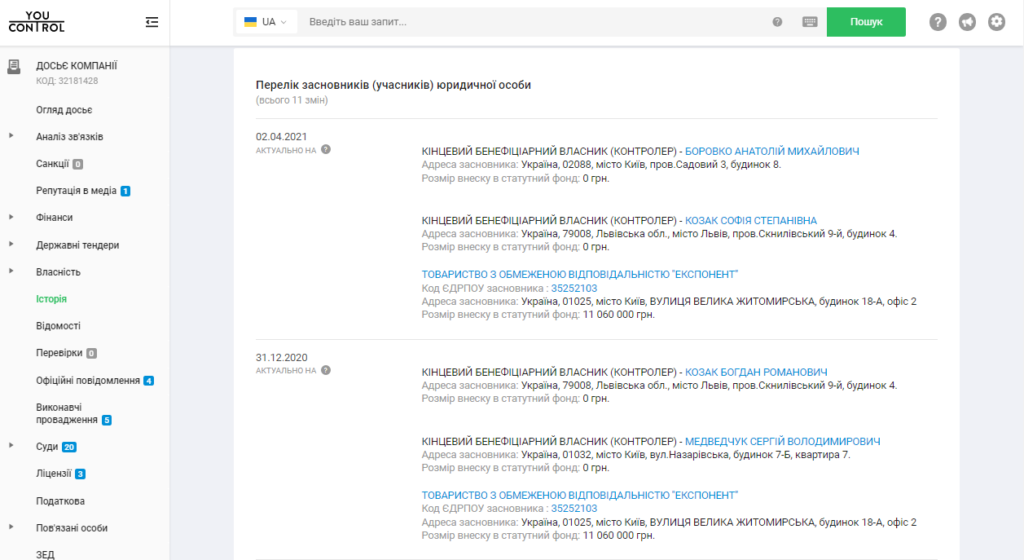Open Ліцензії menu item
1024x560 pixels.
pos(54,474)
